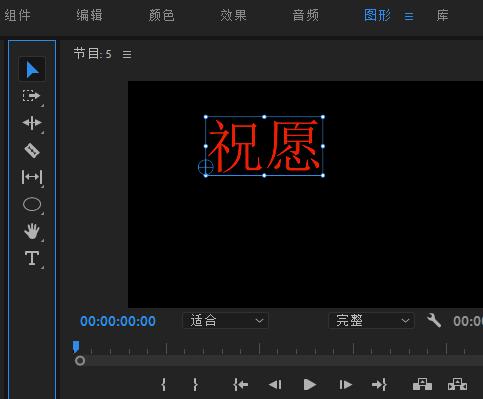The height and width of the screenshot is (399, 483).
Task: Select the Hand tool
Action: click(32, 231)
